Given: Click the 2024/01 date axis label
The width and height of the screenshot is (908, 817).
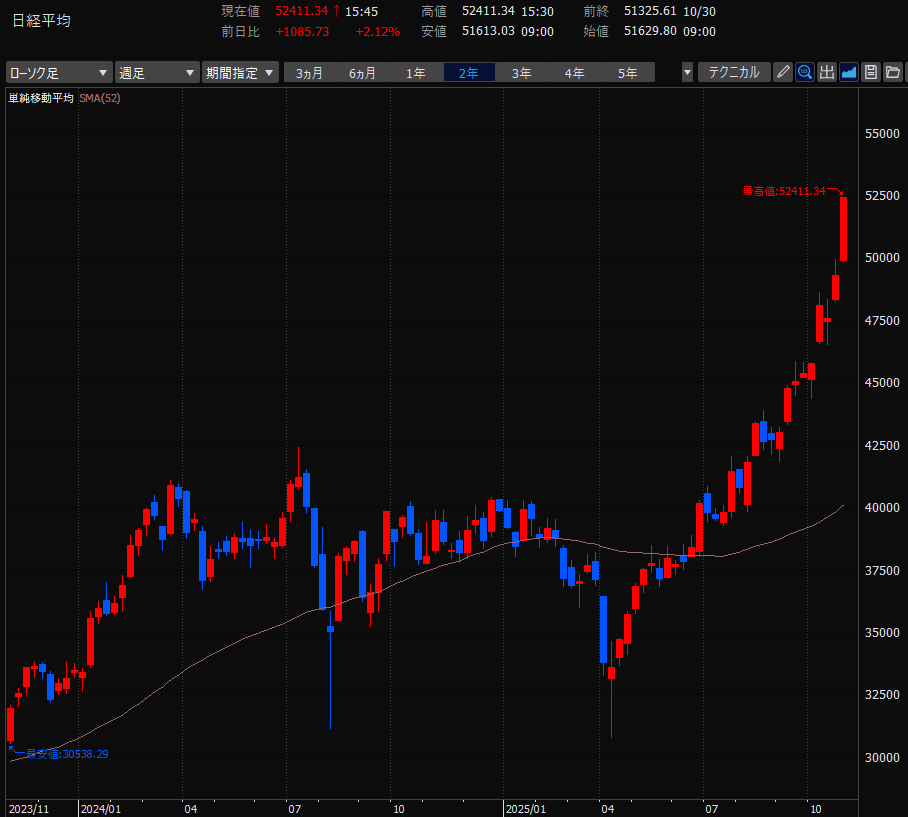Looking at the screenshot, I should tap(101, 809).
